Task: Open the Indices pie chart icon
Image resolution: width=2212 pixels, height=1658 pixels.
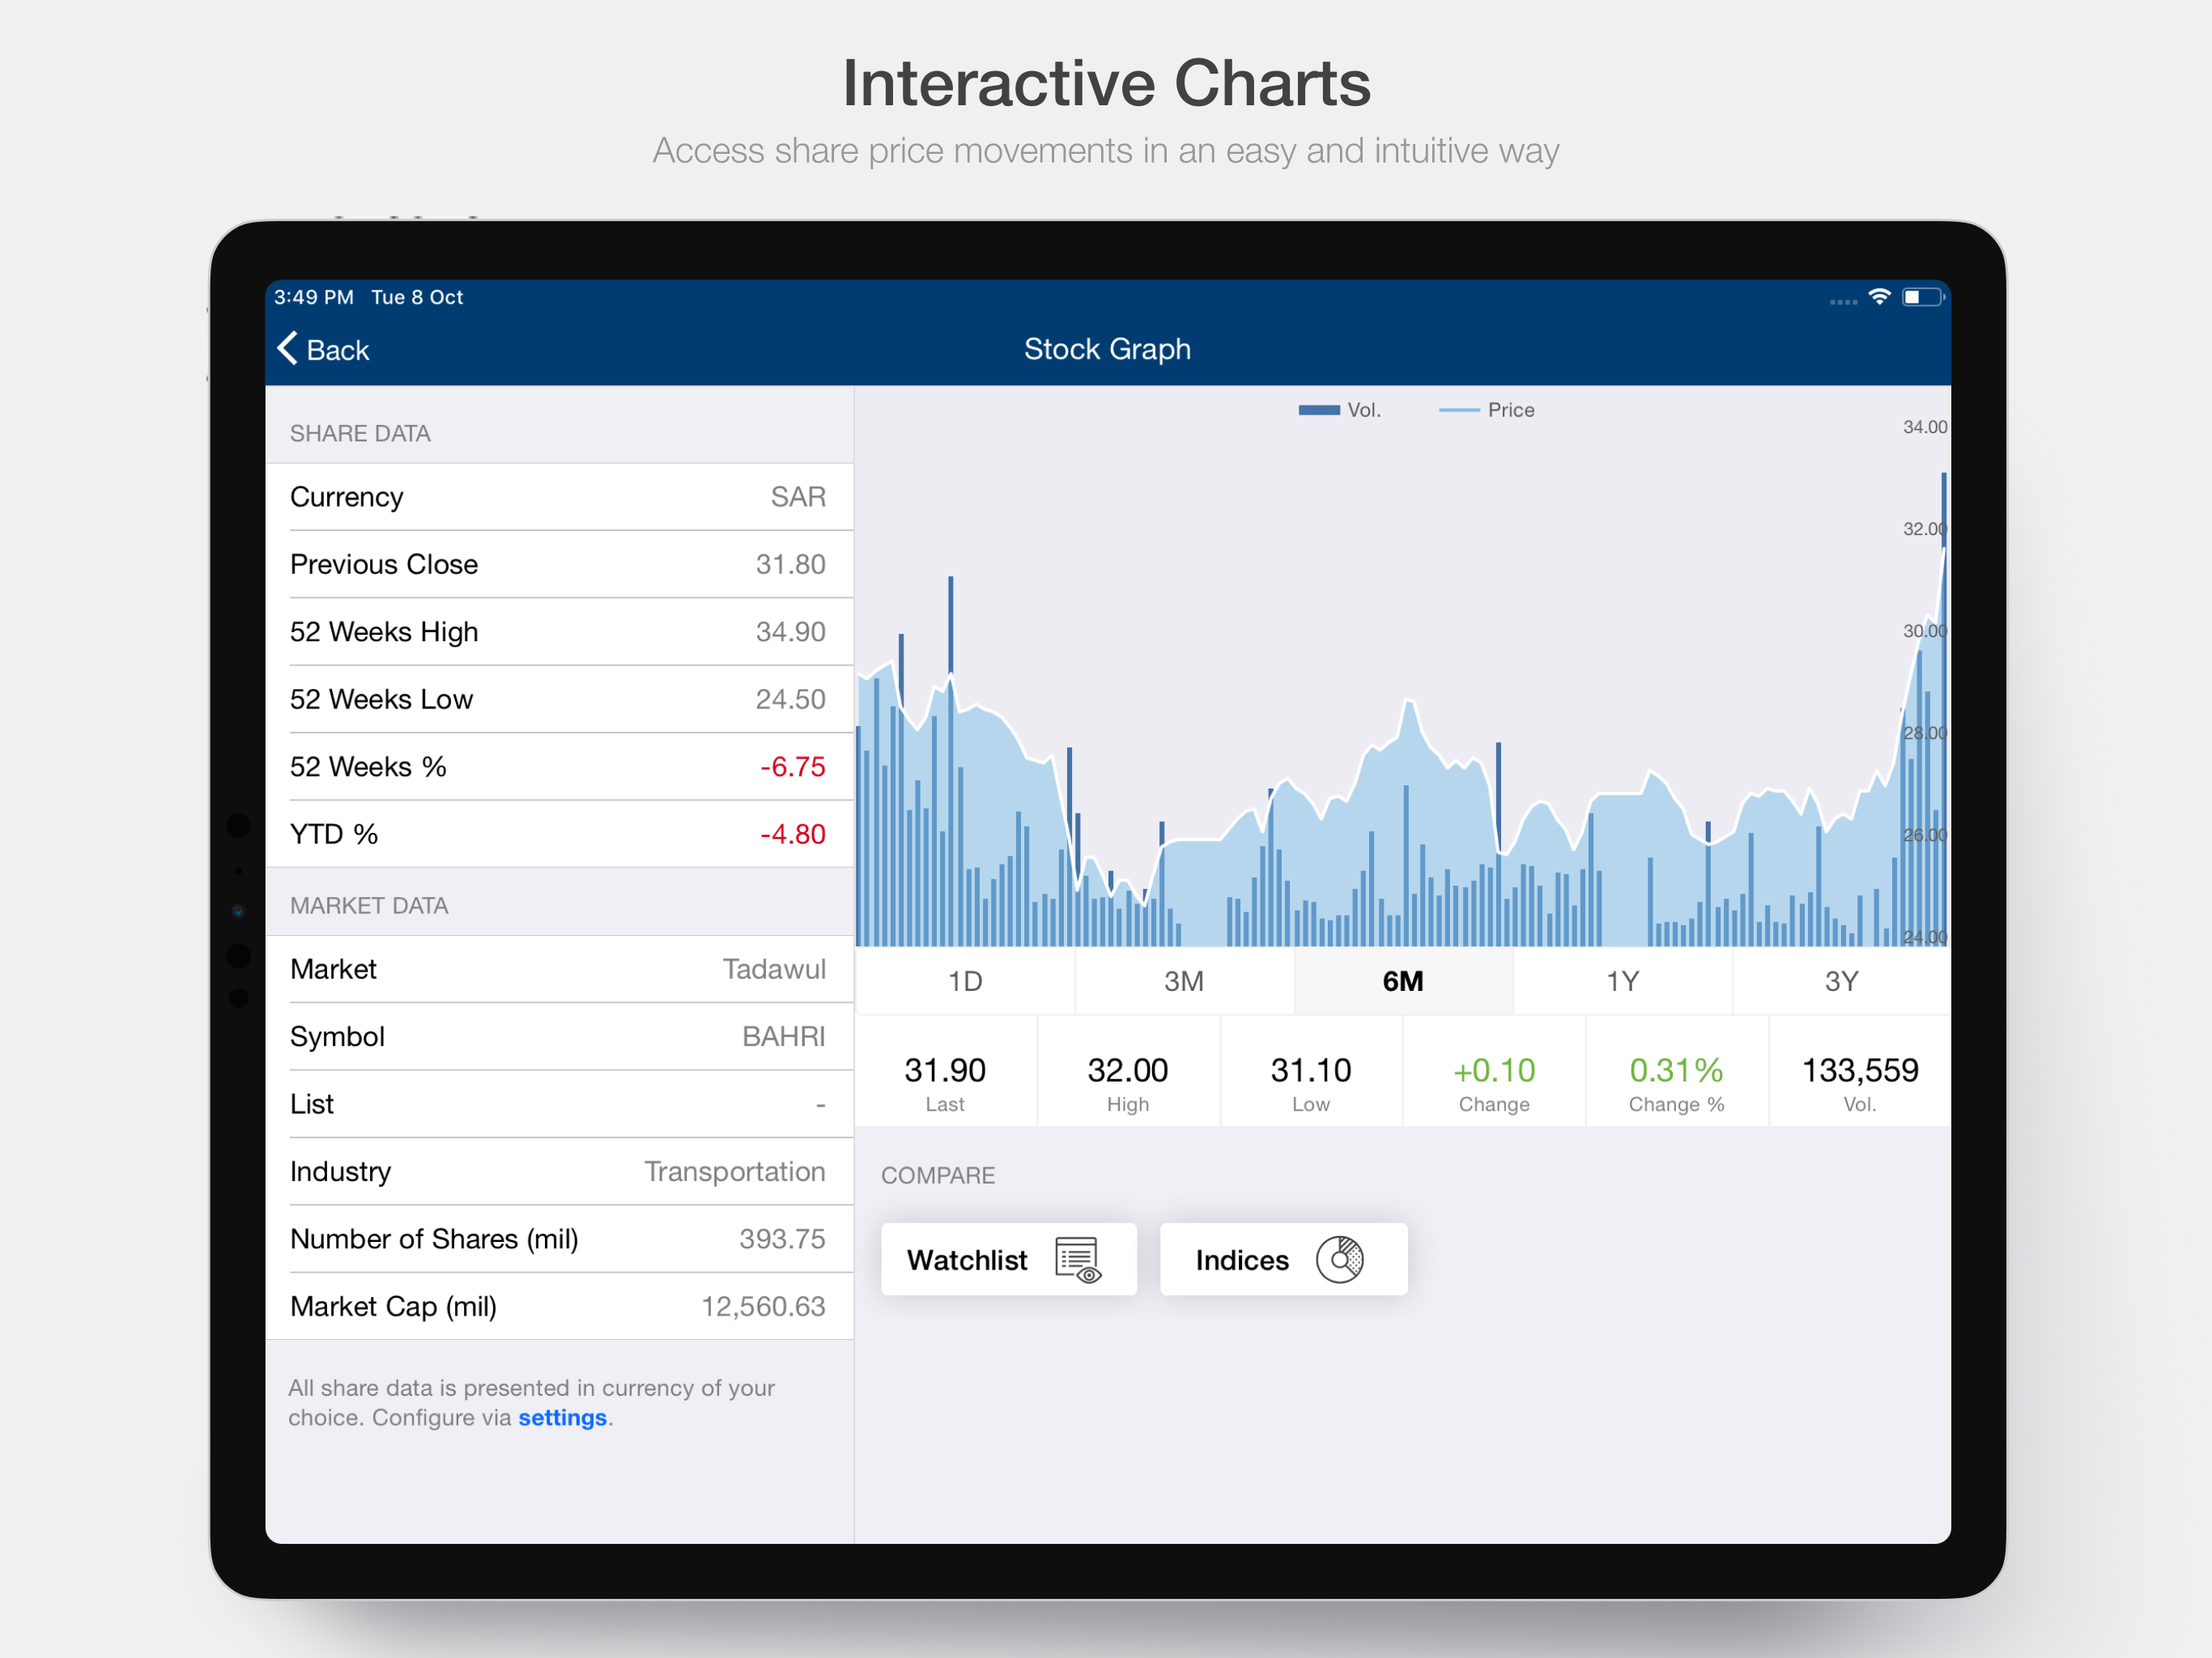Action: [1339, 1259]
